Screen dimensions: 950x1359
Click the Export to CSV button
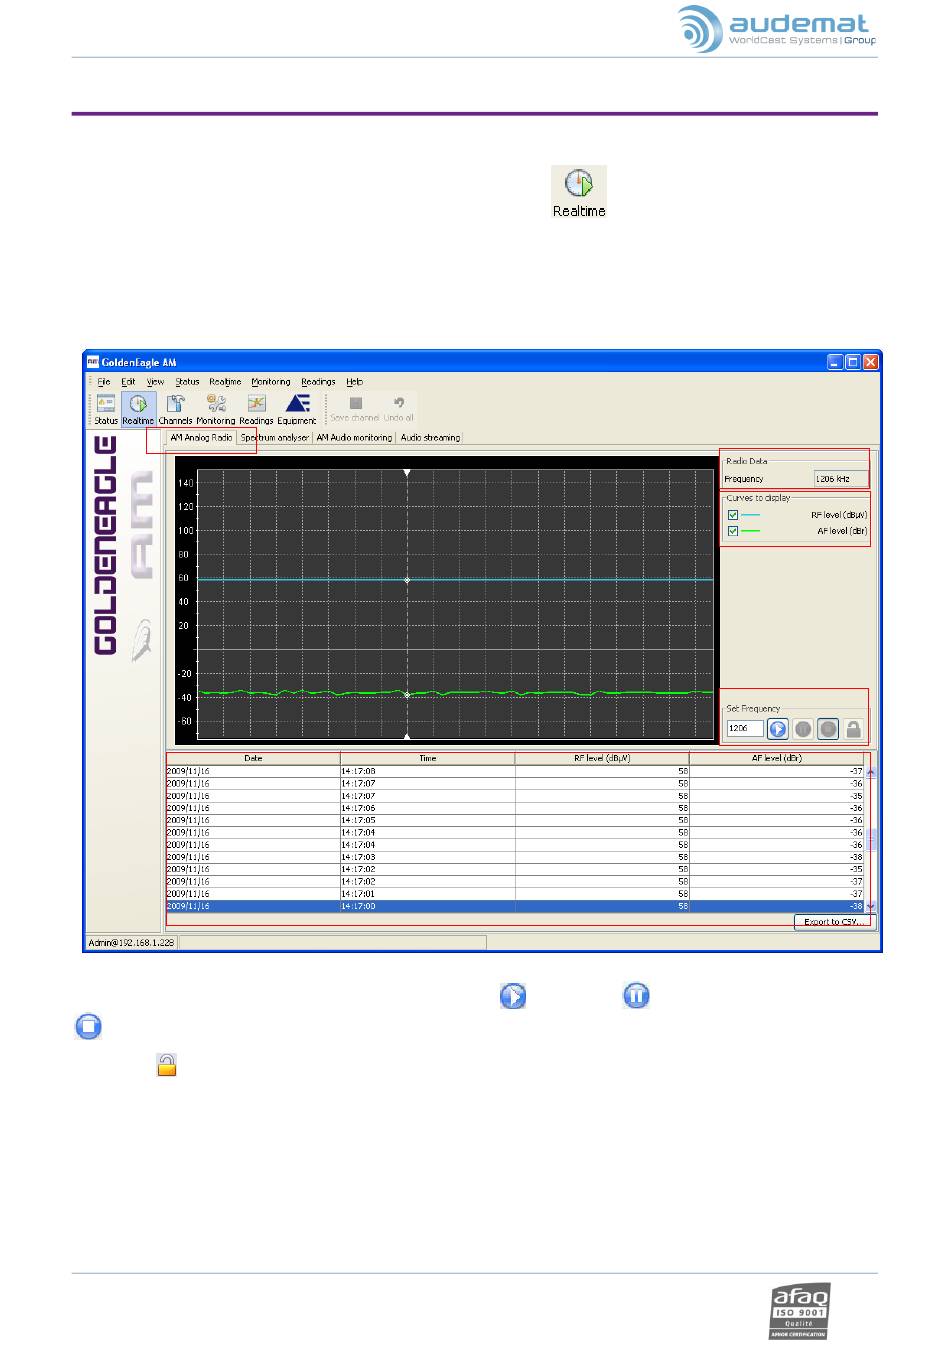pyautogui.click(x=835, y=922)
